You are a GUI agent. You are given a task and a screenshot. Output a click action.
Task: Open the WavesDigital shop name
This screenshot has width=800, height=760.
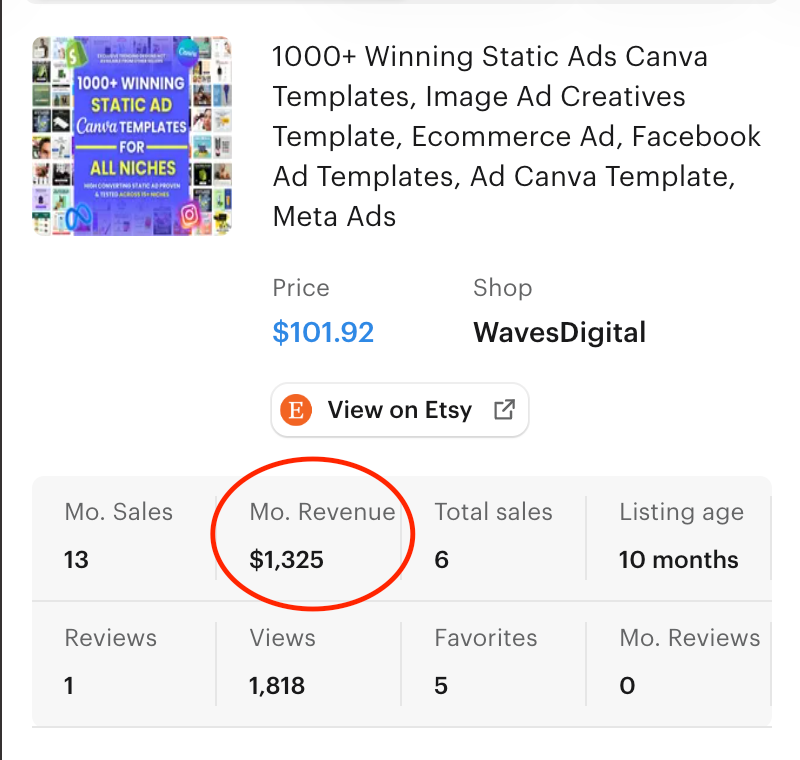click(x=559, y=332)
